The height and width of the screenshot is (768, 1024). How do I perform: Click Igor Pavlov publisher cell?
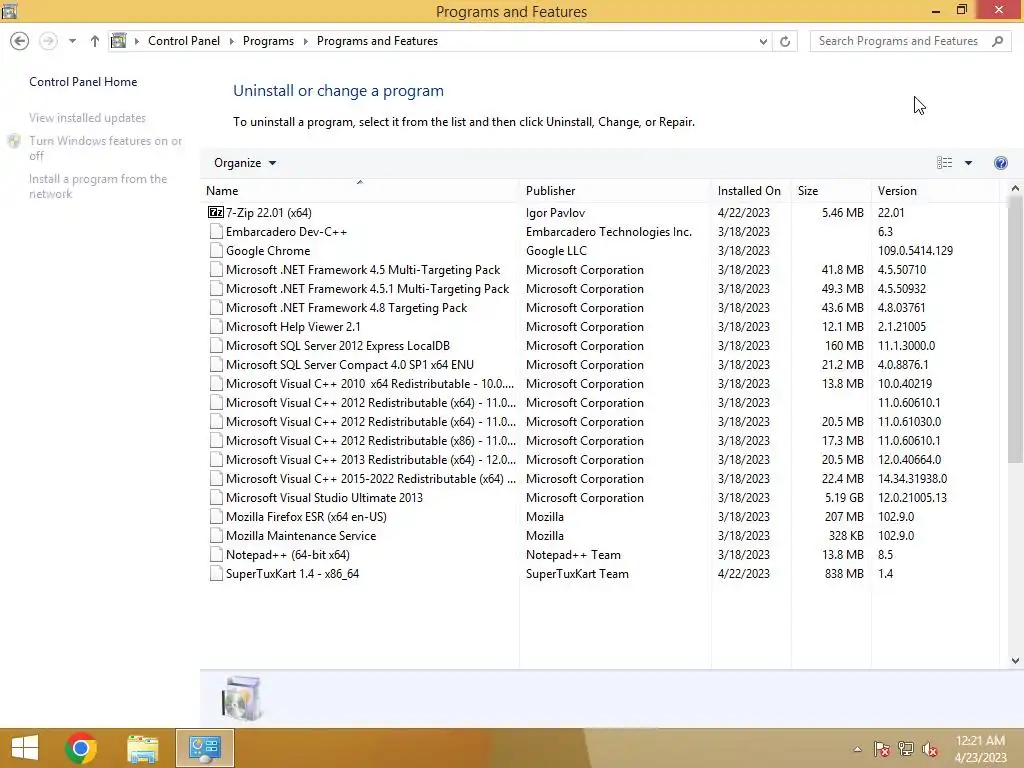pyautogui.click(x=555, y=212)
